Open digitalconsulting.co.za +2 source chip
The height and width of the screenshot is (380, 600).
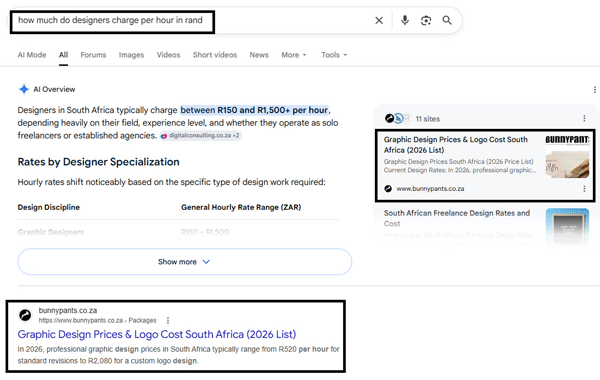201,135
